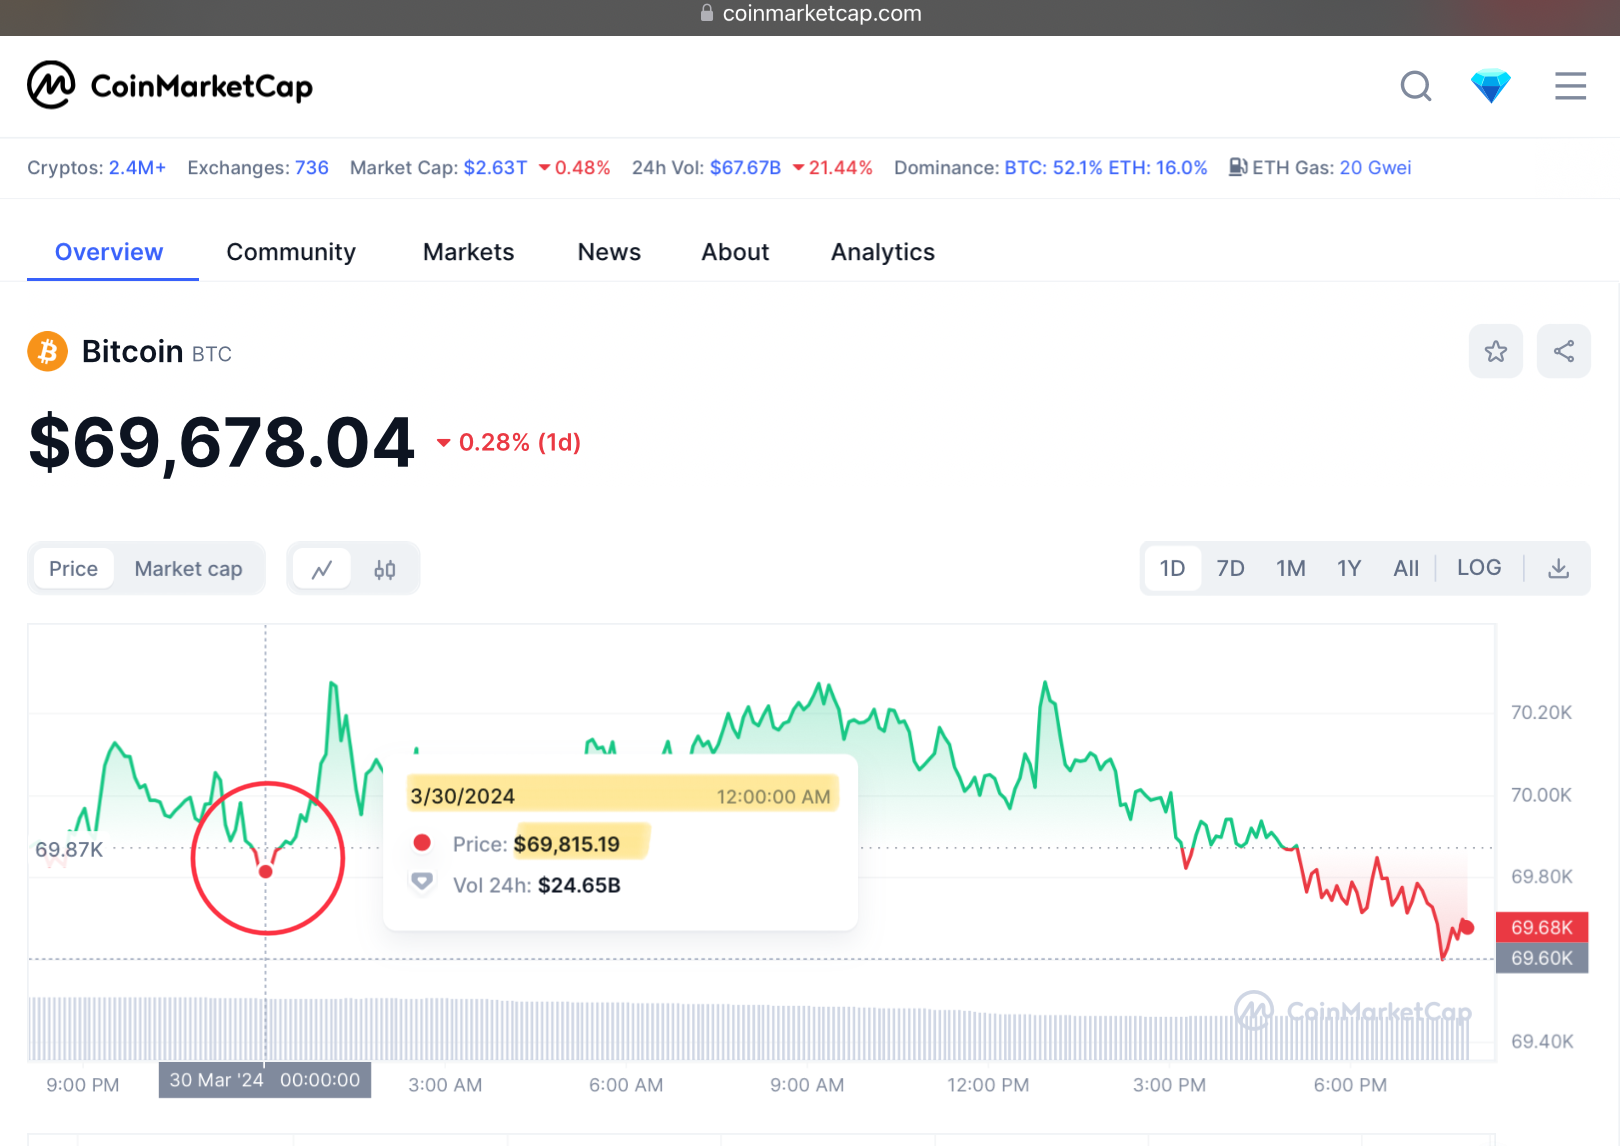Image resolution: width=1620 pixels, height=1146 pixels.
Task: Click the lock icon in address bar
Action: coord(707,13)
